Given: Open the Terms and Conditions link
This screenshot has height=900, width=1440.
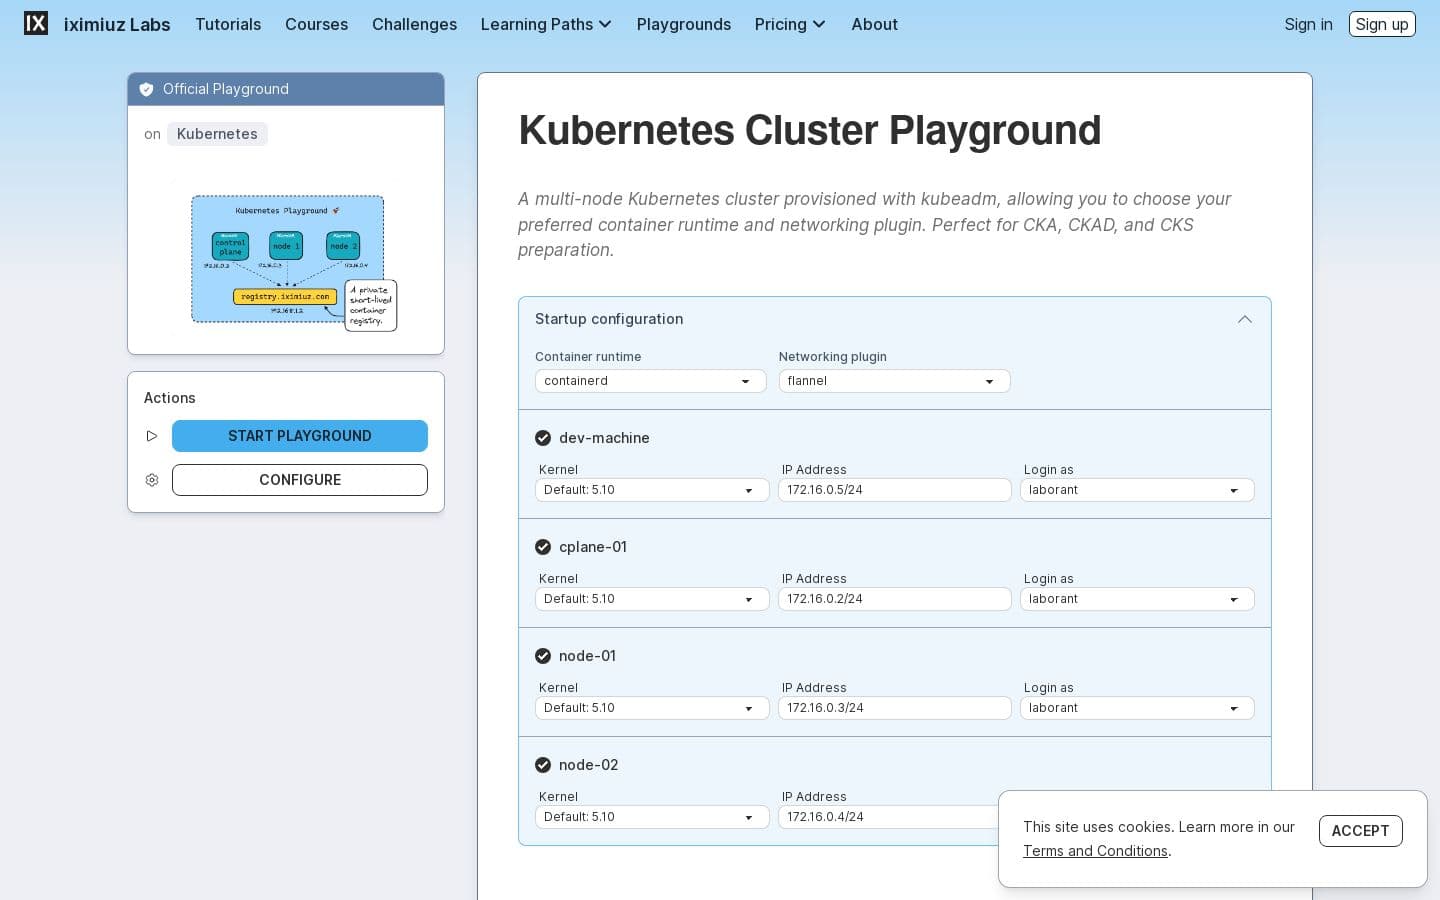Looking at the screenshot, I should click(x=1095, y=851).
